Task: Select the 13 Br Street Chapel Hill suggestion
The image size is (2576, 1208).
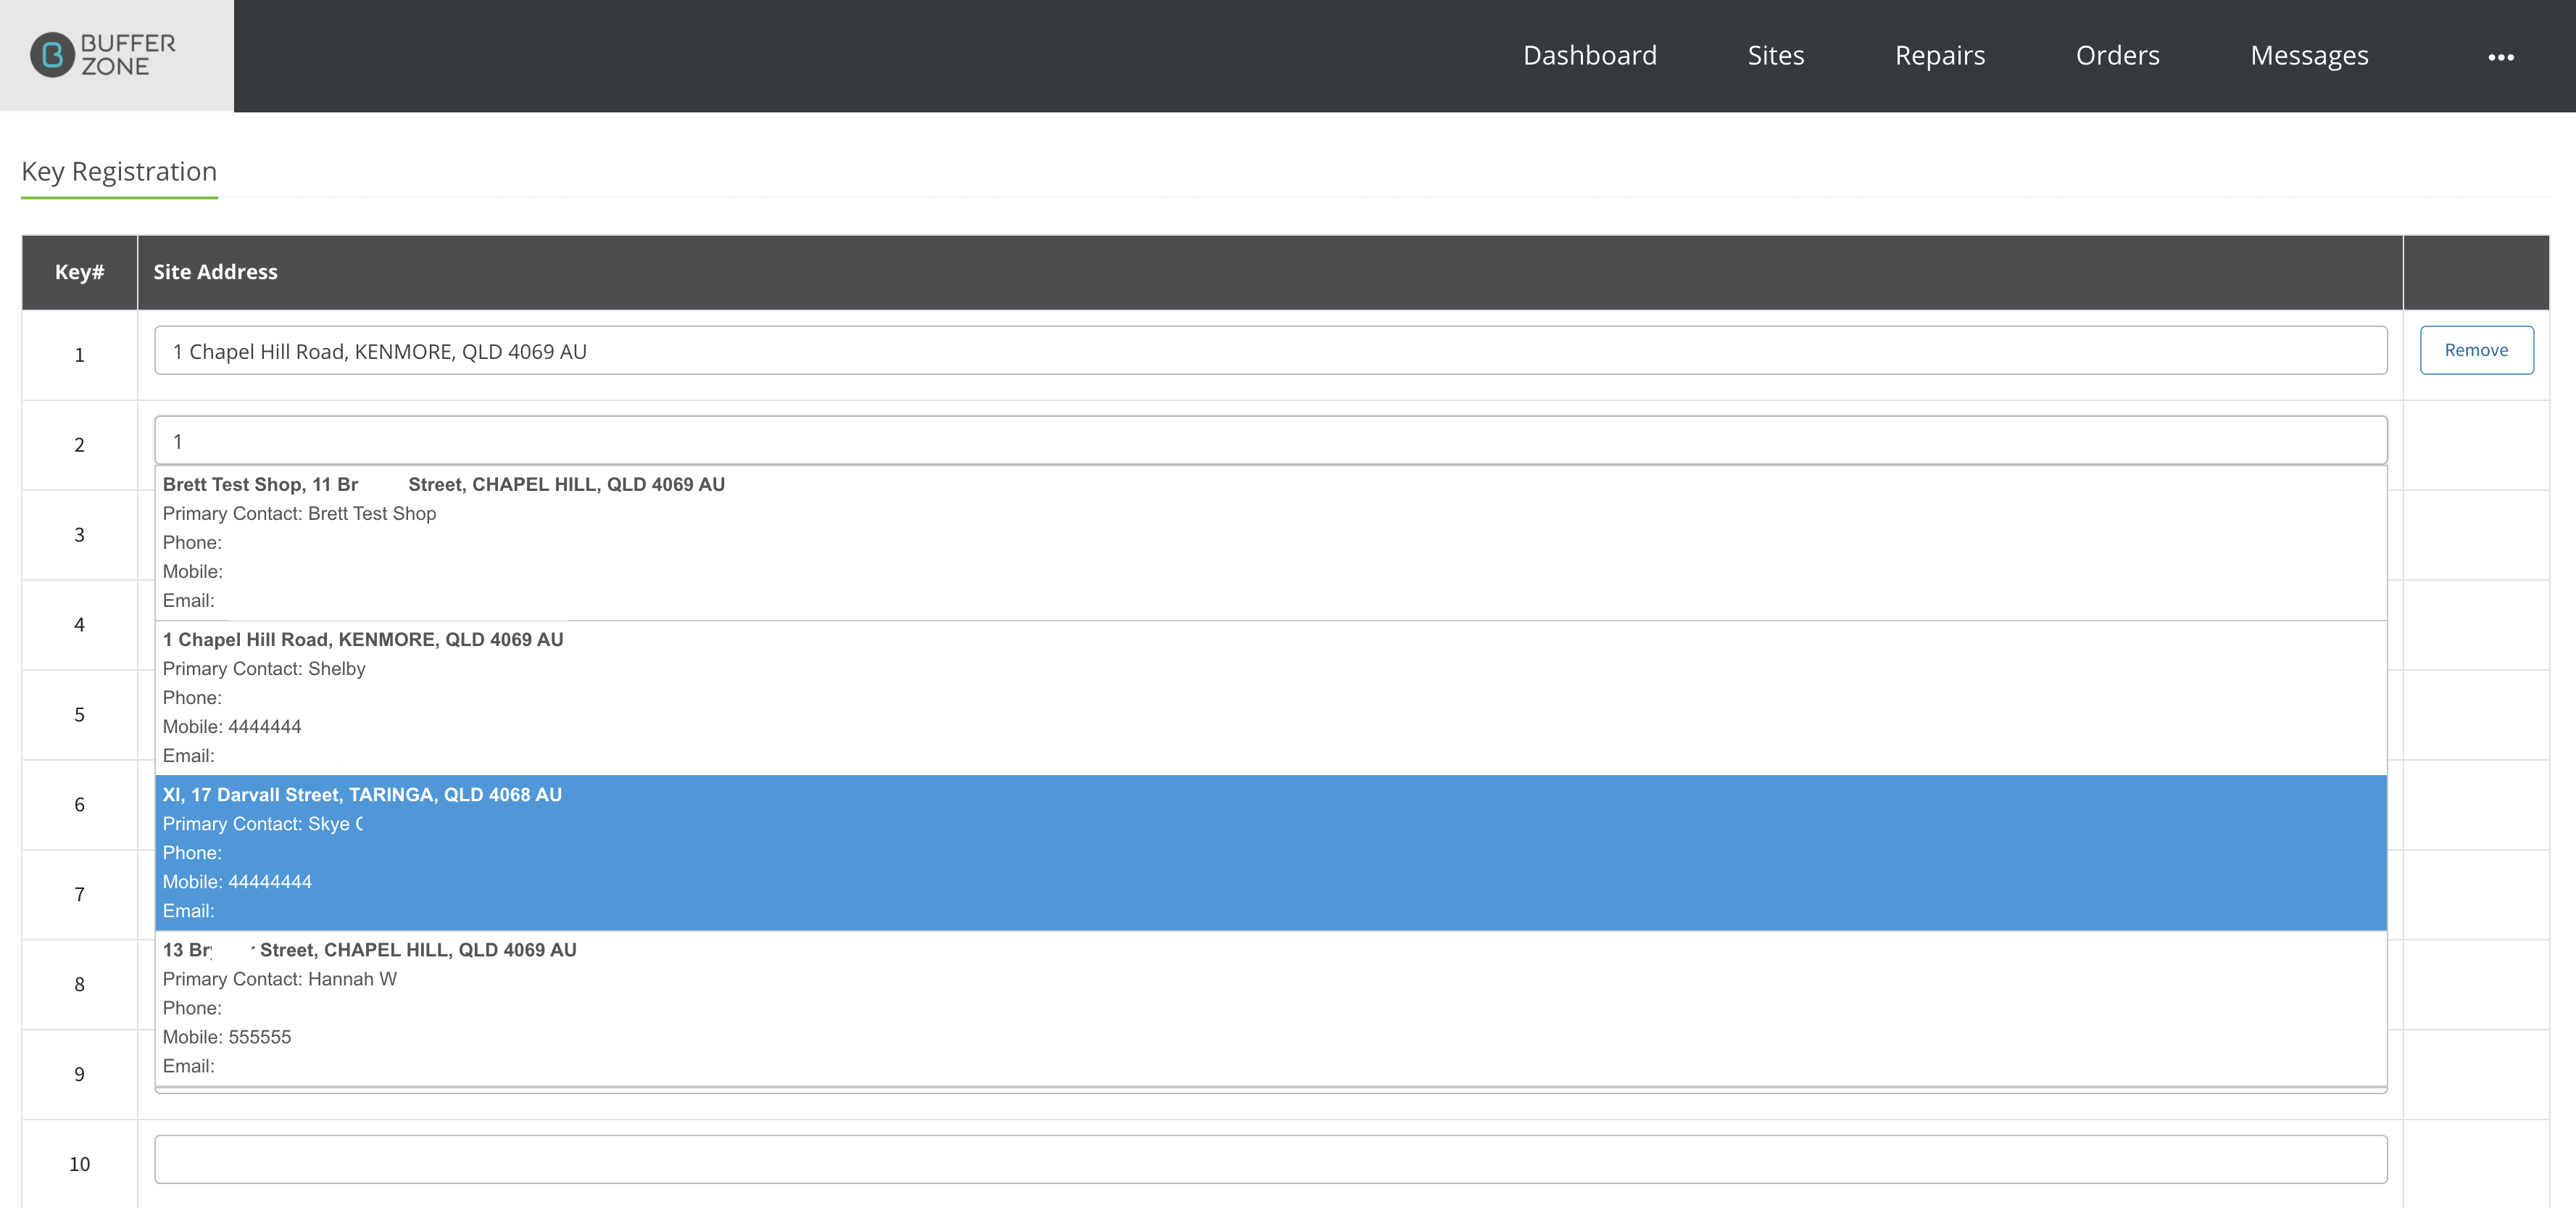Action: coord(1270,1008)
